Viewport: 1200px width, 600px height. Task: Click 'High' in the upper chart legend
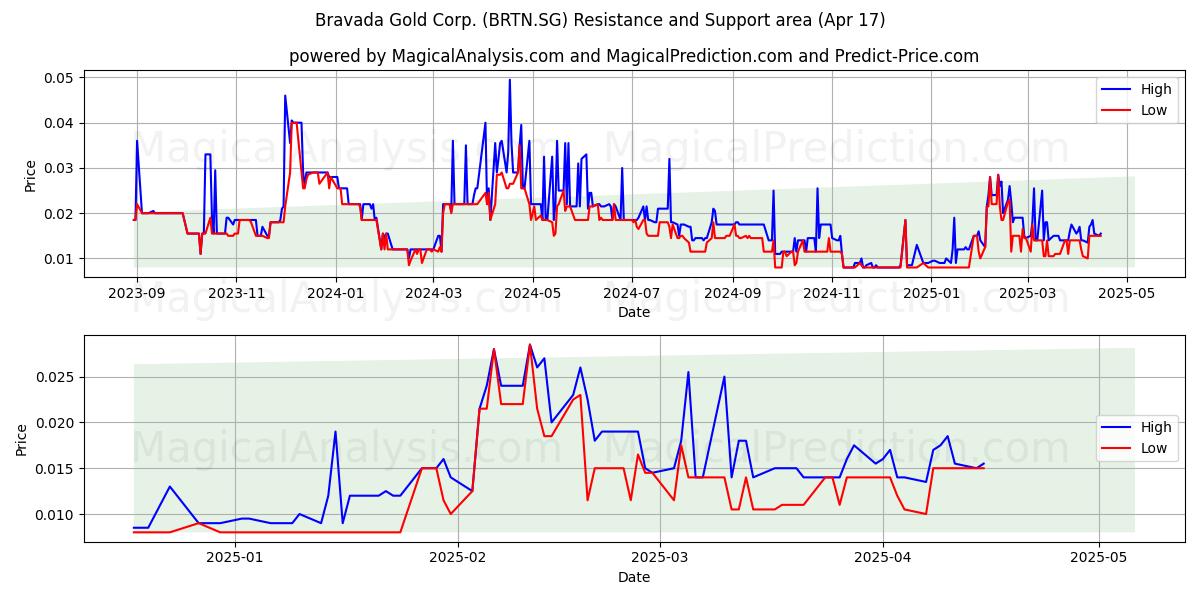[x=1156, y=89]
